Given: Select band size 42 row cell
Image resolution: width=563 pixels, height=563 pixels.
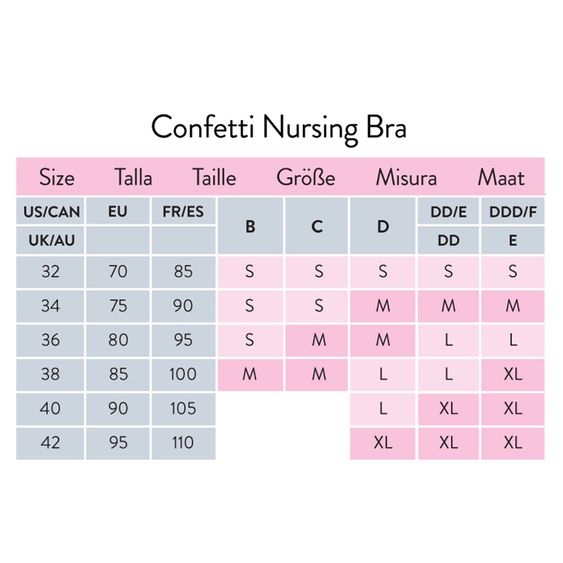Looking at the screenshot, I should (x=50, y=443).
